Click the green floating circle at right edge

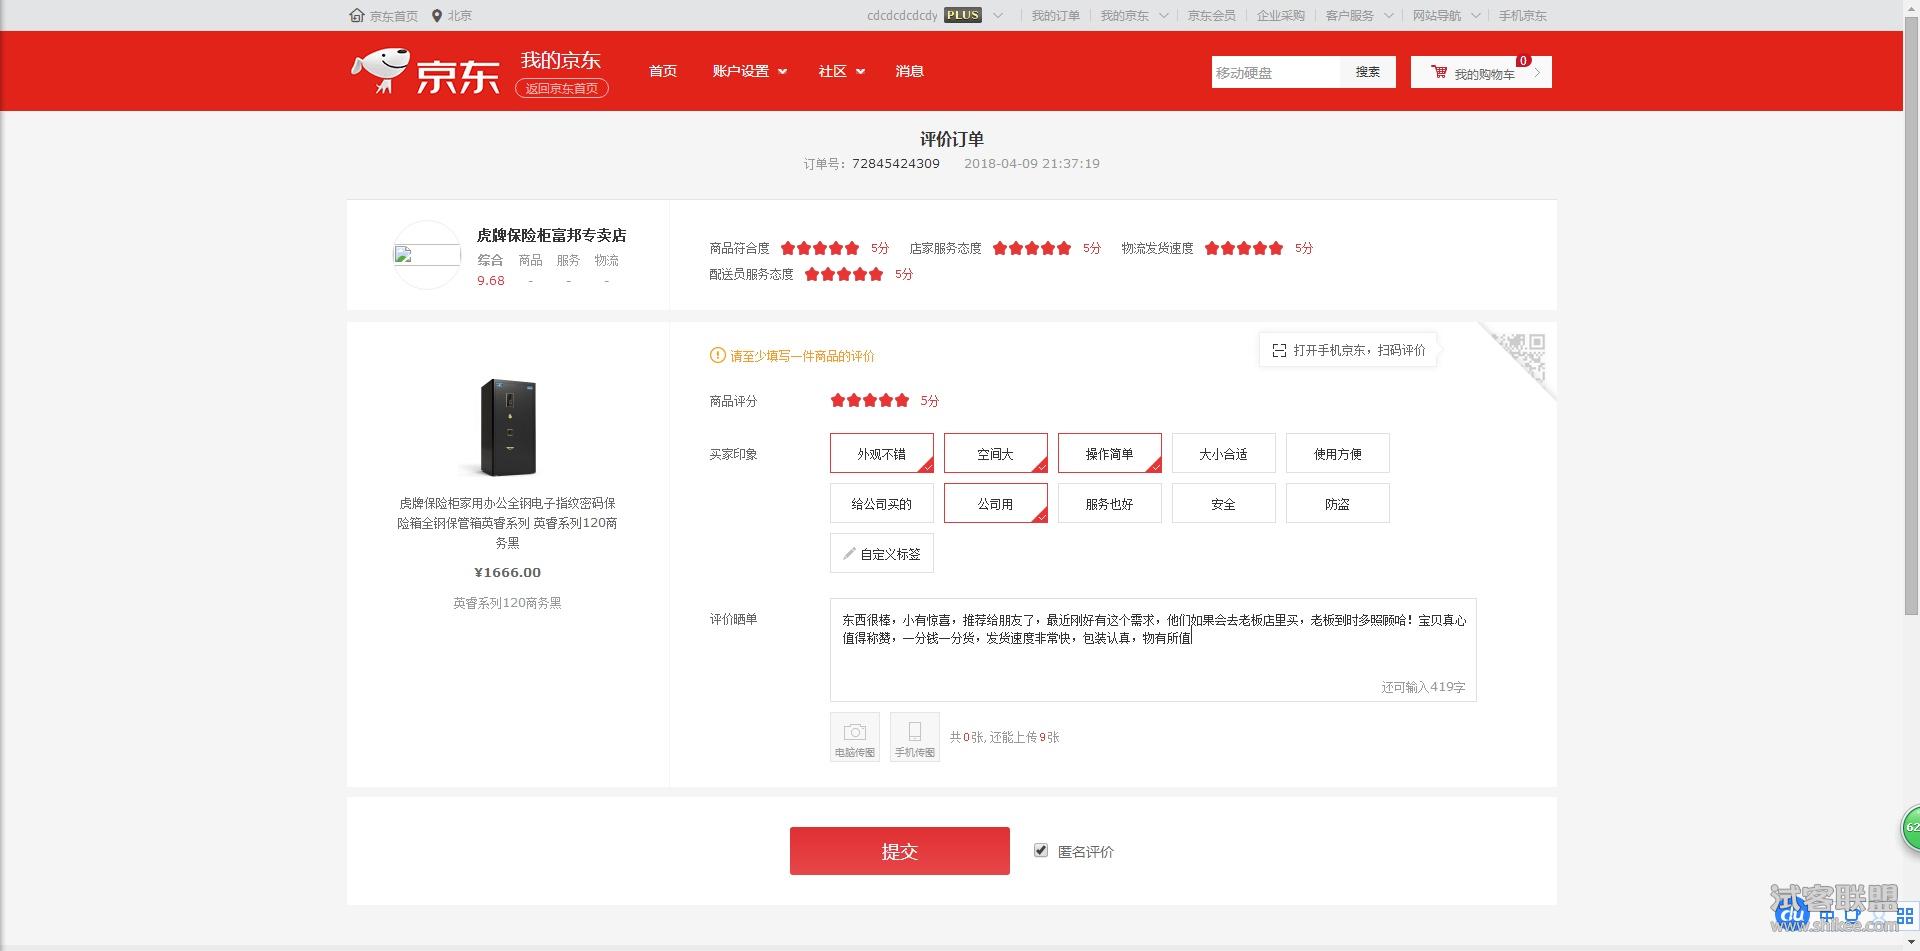pyautogui.click(x=1910, y=827)
